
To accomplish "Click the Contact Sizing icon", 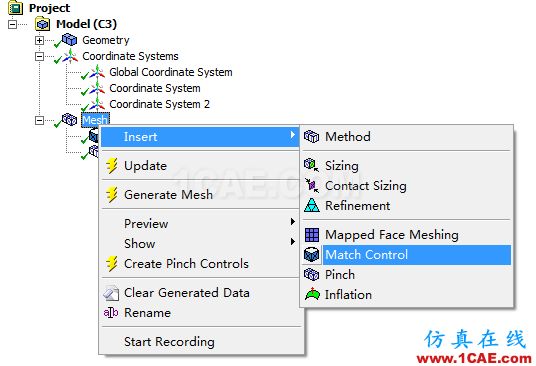I will (x=311, y=186).
